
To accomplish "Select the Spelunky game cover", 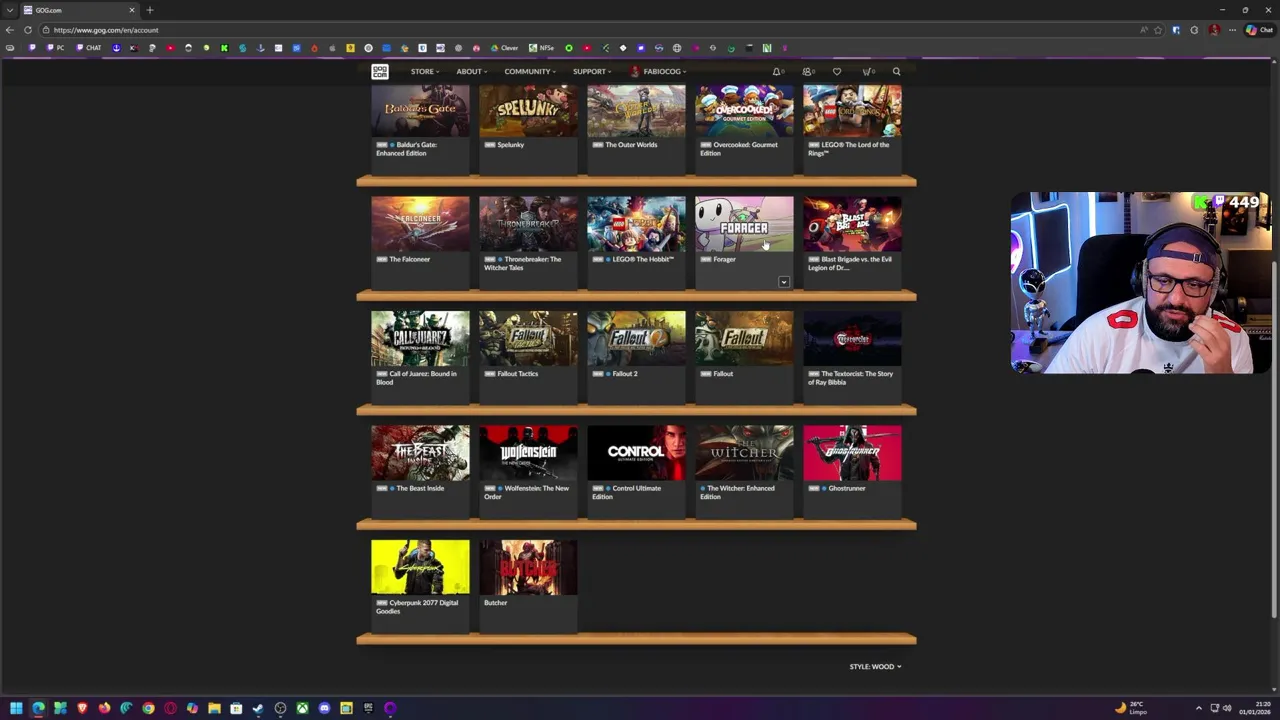I will click(528, 110).
